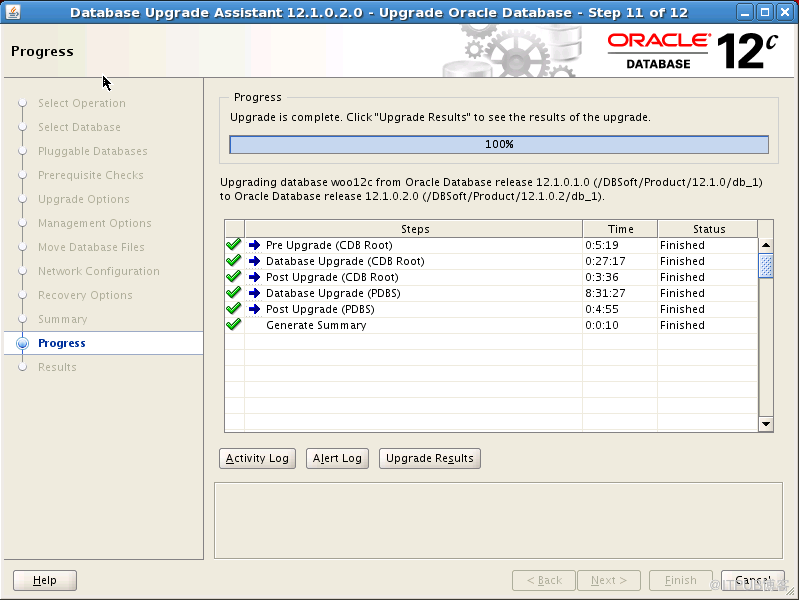This screenshot has height=600, width=799.
Task: Click the blue radio marker beside Progress step
Action: pos(22,343)
